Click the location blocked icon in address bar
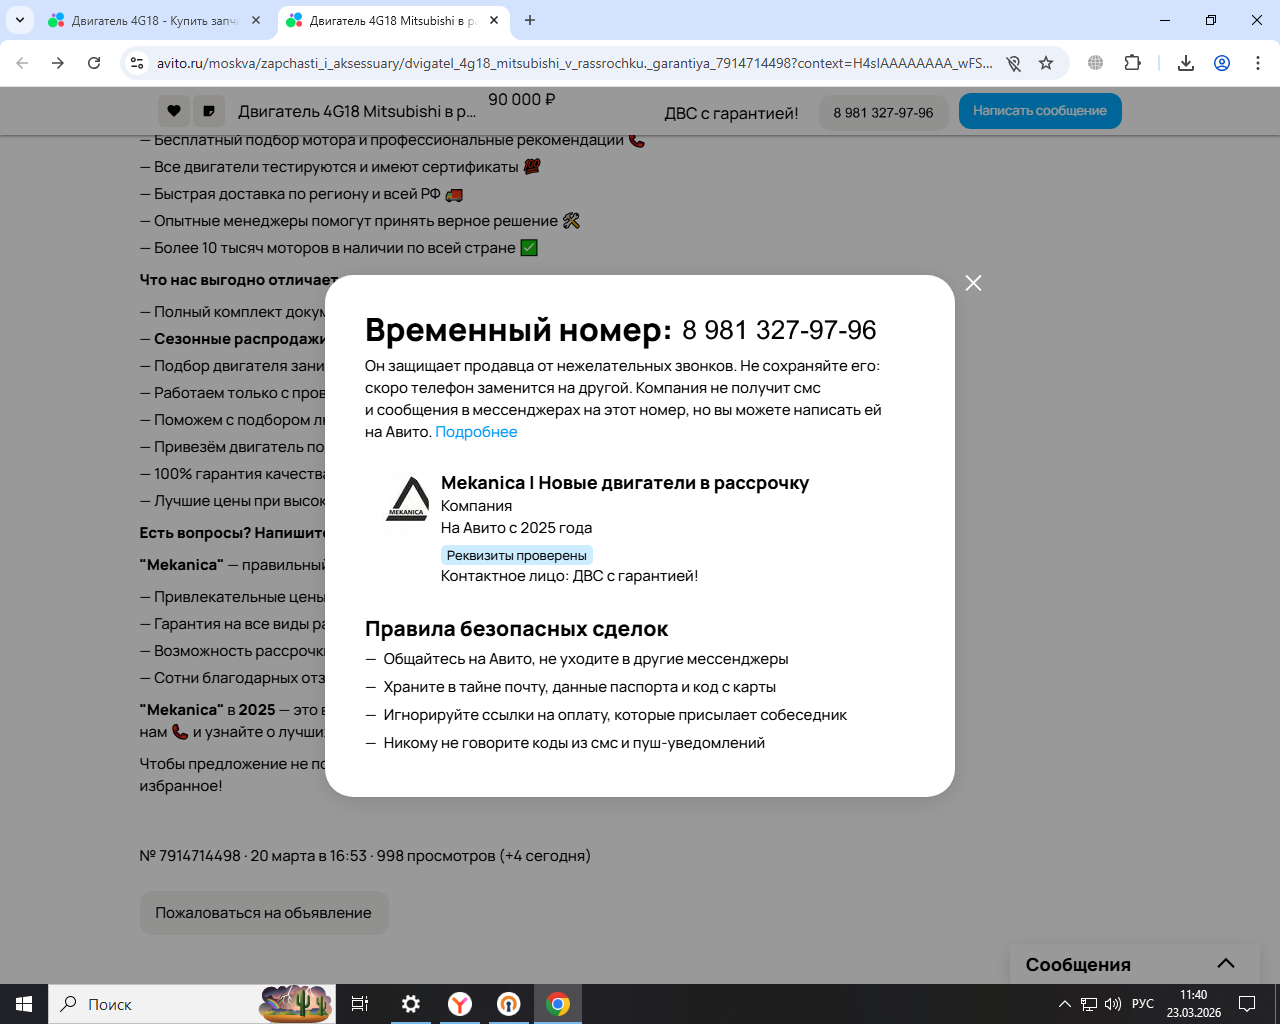The image size is (1280, 1024). coord(1014,63)
